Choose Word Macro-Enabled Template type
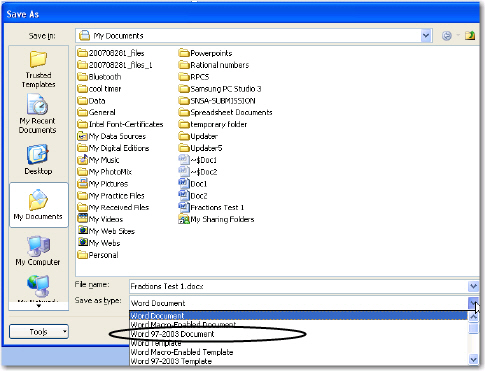Image resolution: width=485 pixels, height=371 pixels. tap(298, 352)
